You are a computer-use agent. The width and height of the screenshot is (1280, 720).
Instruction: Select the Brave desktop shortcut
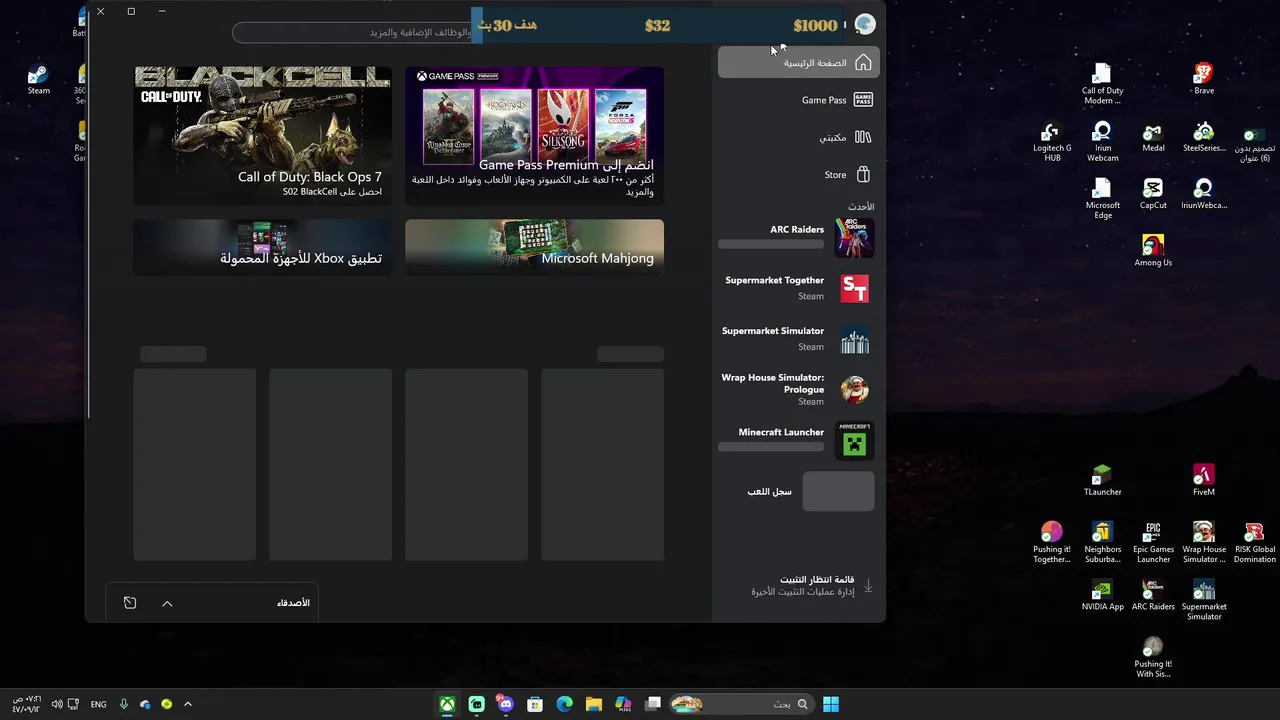[1204, 80]
